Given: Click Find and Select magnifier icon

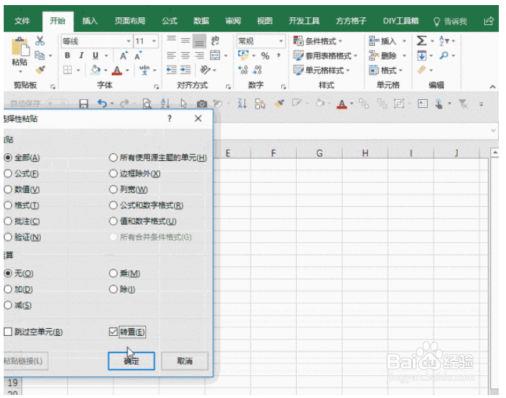Looking at the screenshot, I should (444, 55).
